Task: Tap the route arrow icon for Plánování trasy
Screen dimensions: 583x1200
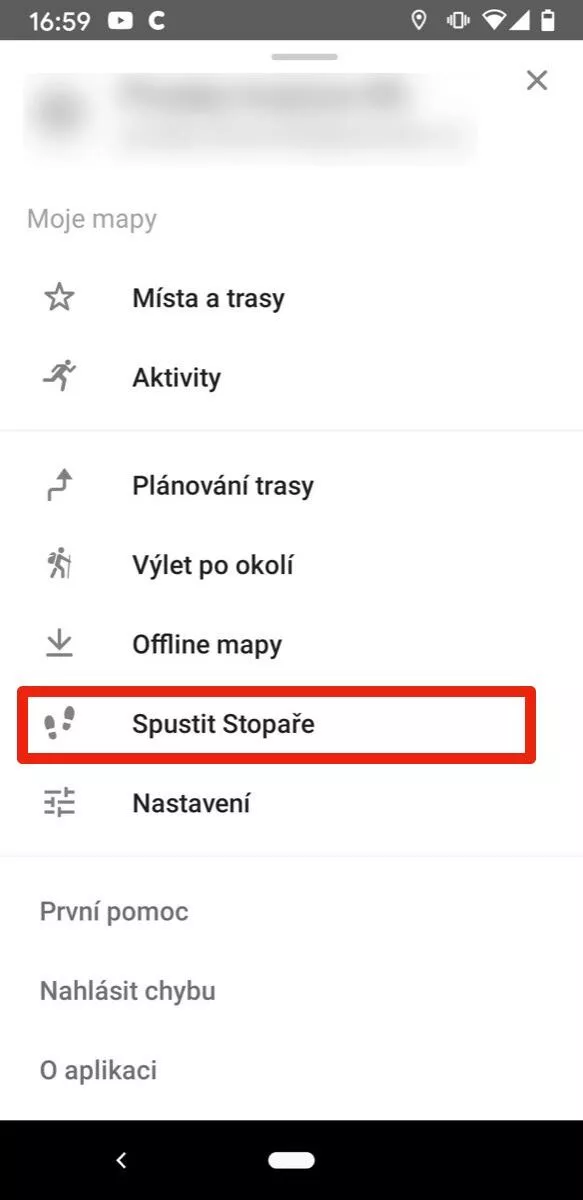Action: click(x=60, y=486)
